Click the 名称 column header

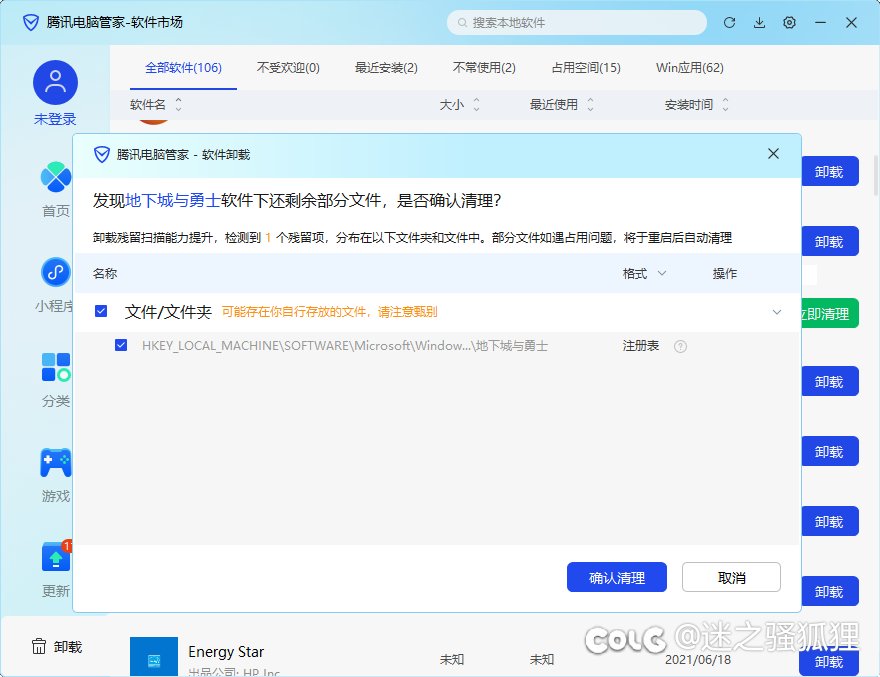point(105,273)
